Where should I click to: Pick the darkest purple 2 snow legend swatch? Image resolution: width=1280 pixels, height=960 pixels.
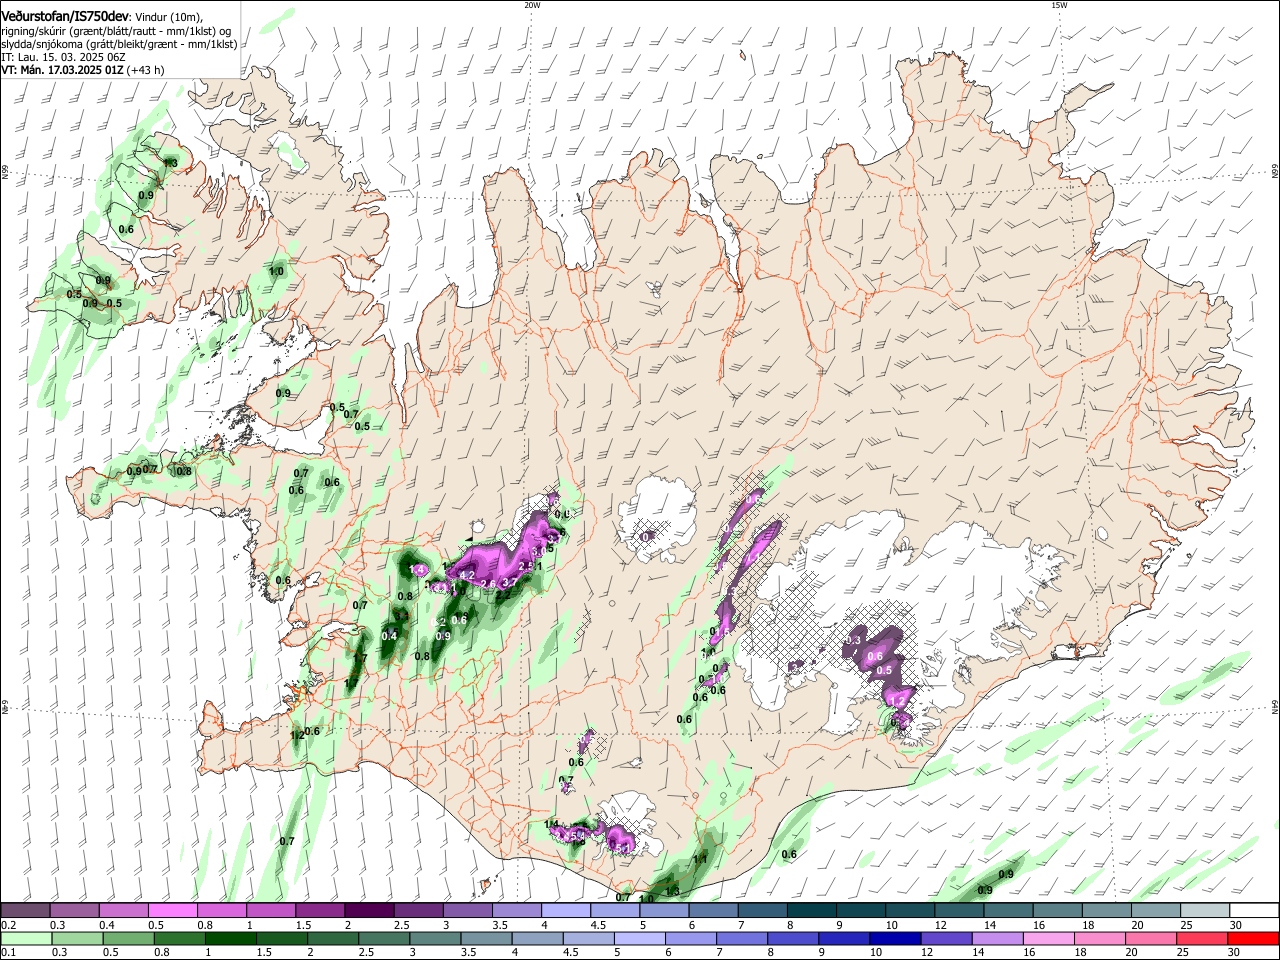369,910
